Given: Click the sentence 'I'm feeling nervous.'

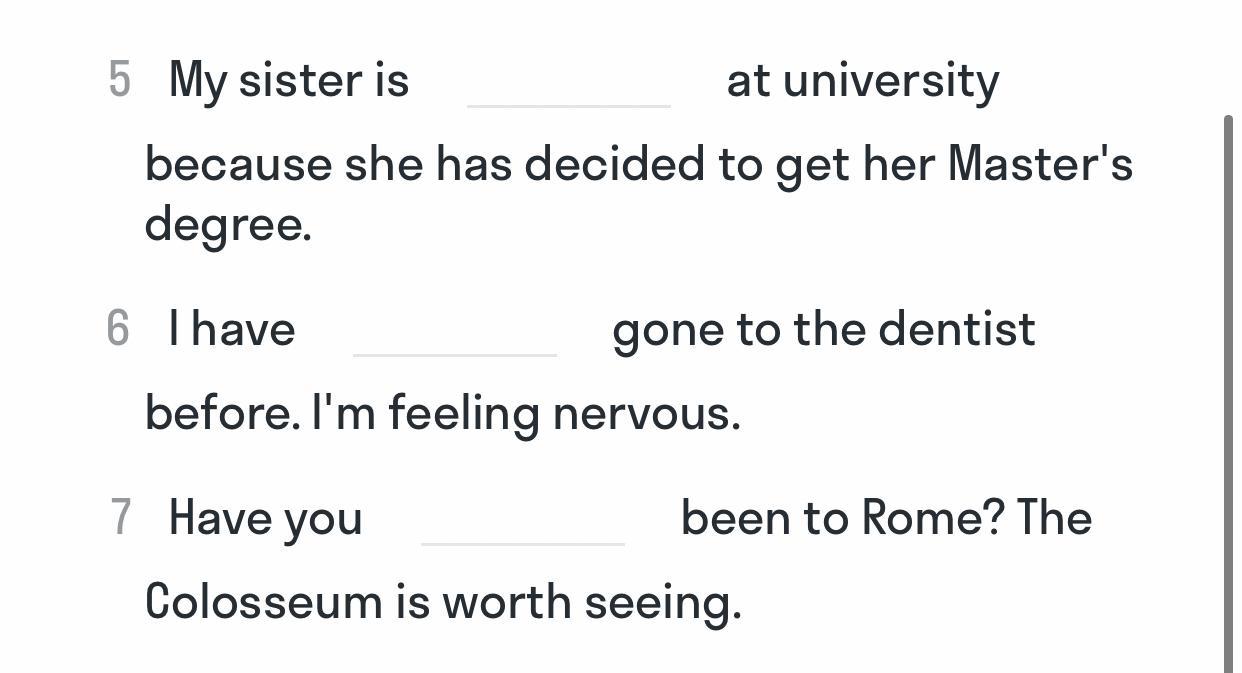Looking at the screenshot, I should 527,414.
